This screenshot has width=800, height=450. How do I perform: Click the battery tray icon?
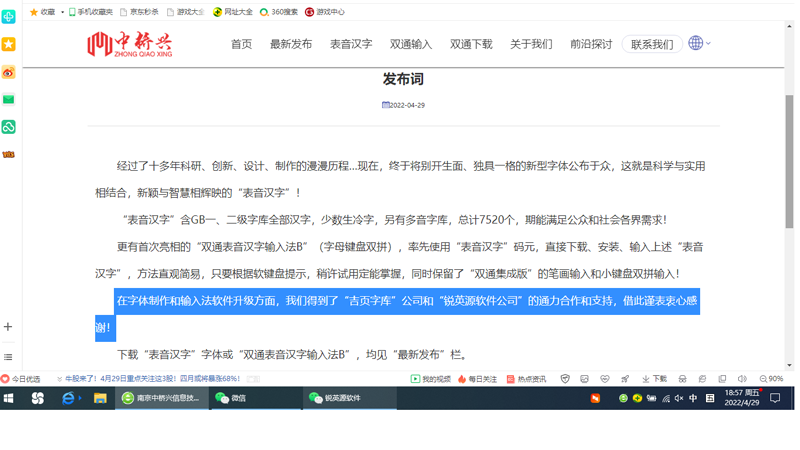(x=652, y=398)
